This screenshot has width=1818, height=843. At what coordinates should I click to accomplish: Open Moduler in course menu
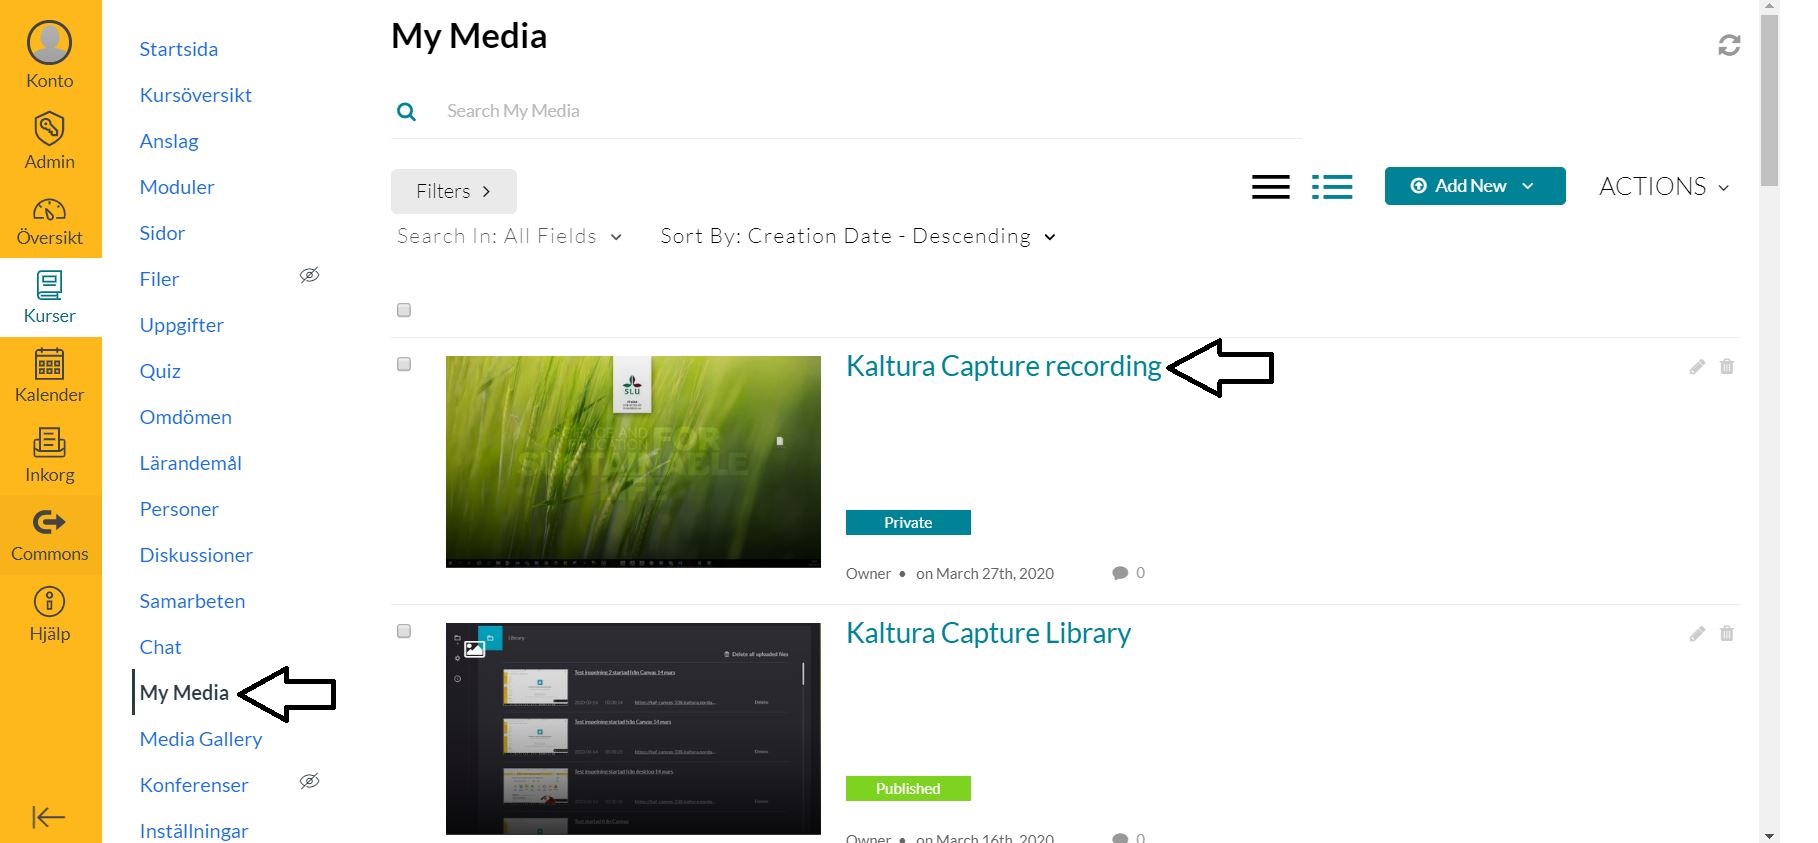tap(177, 187)
